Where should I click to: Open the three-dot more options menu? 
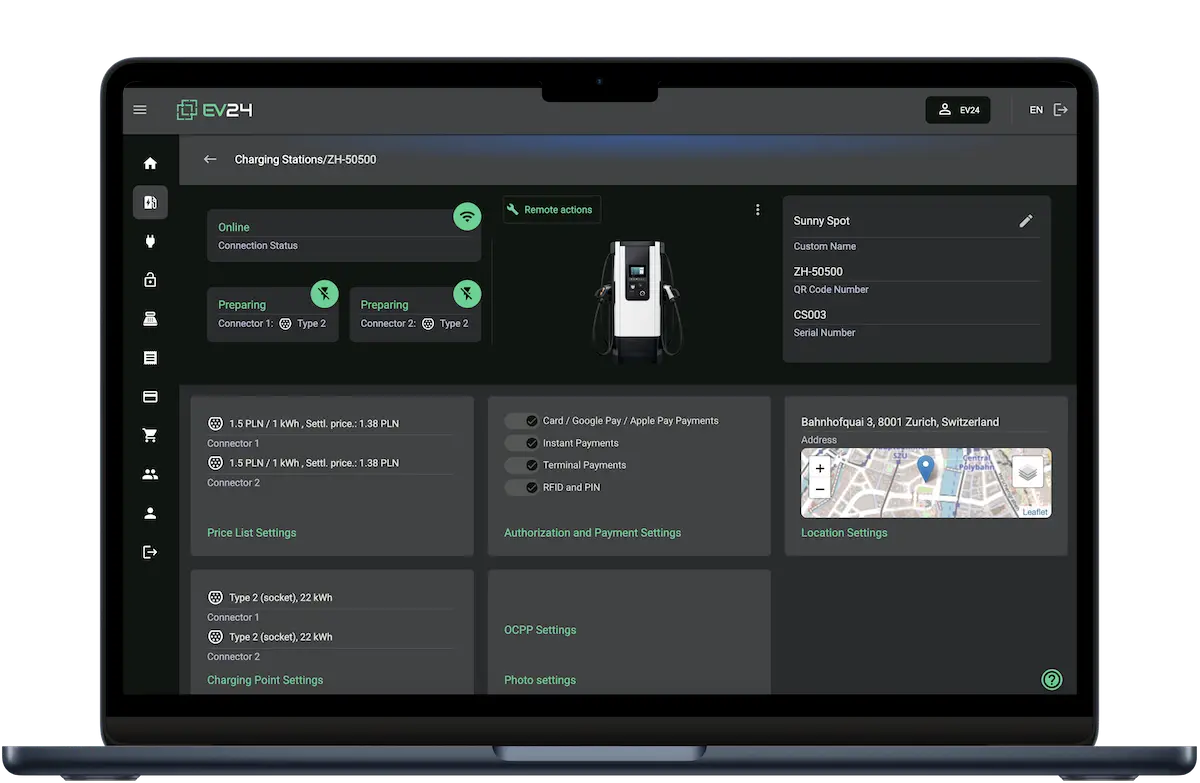pyautogui.click(x=757, y=210)
